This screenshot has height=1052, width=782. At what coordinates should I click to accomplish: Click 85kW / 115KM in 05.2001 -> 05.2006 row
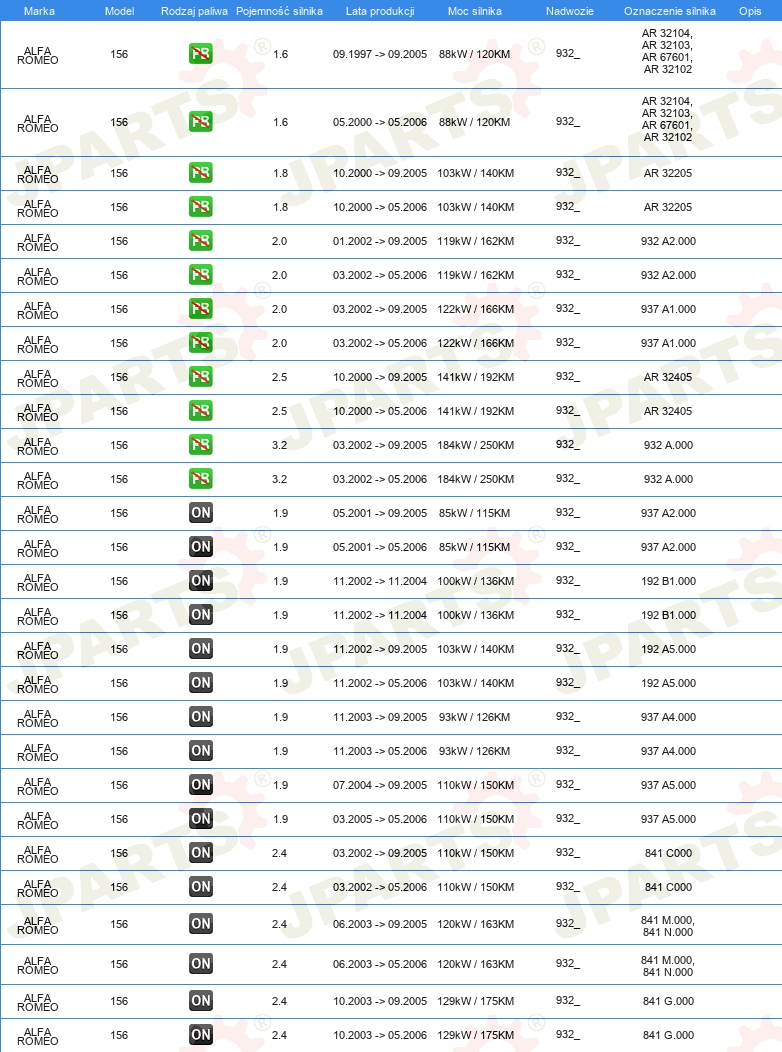pos(474,547)
